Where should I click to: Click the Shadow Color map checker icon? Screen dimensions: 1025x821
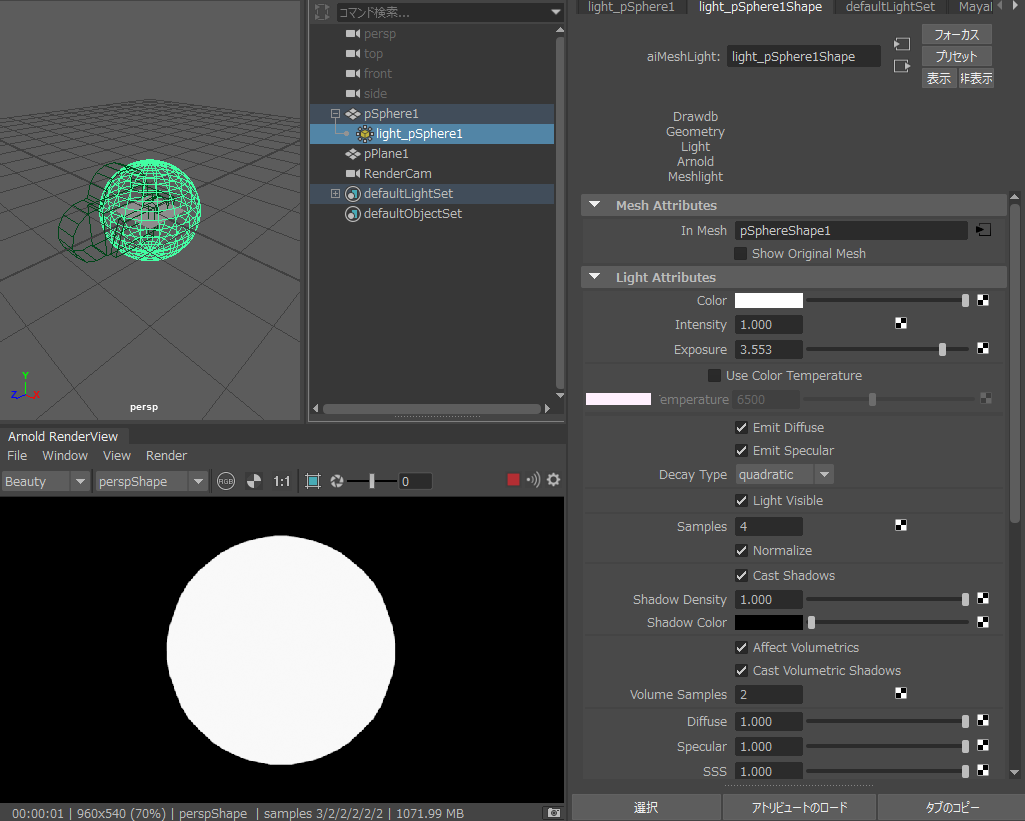click(983, 622)
